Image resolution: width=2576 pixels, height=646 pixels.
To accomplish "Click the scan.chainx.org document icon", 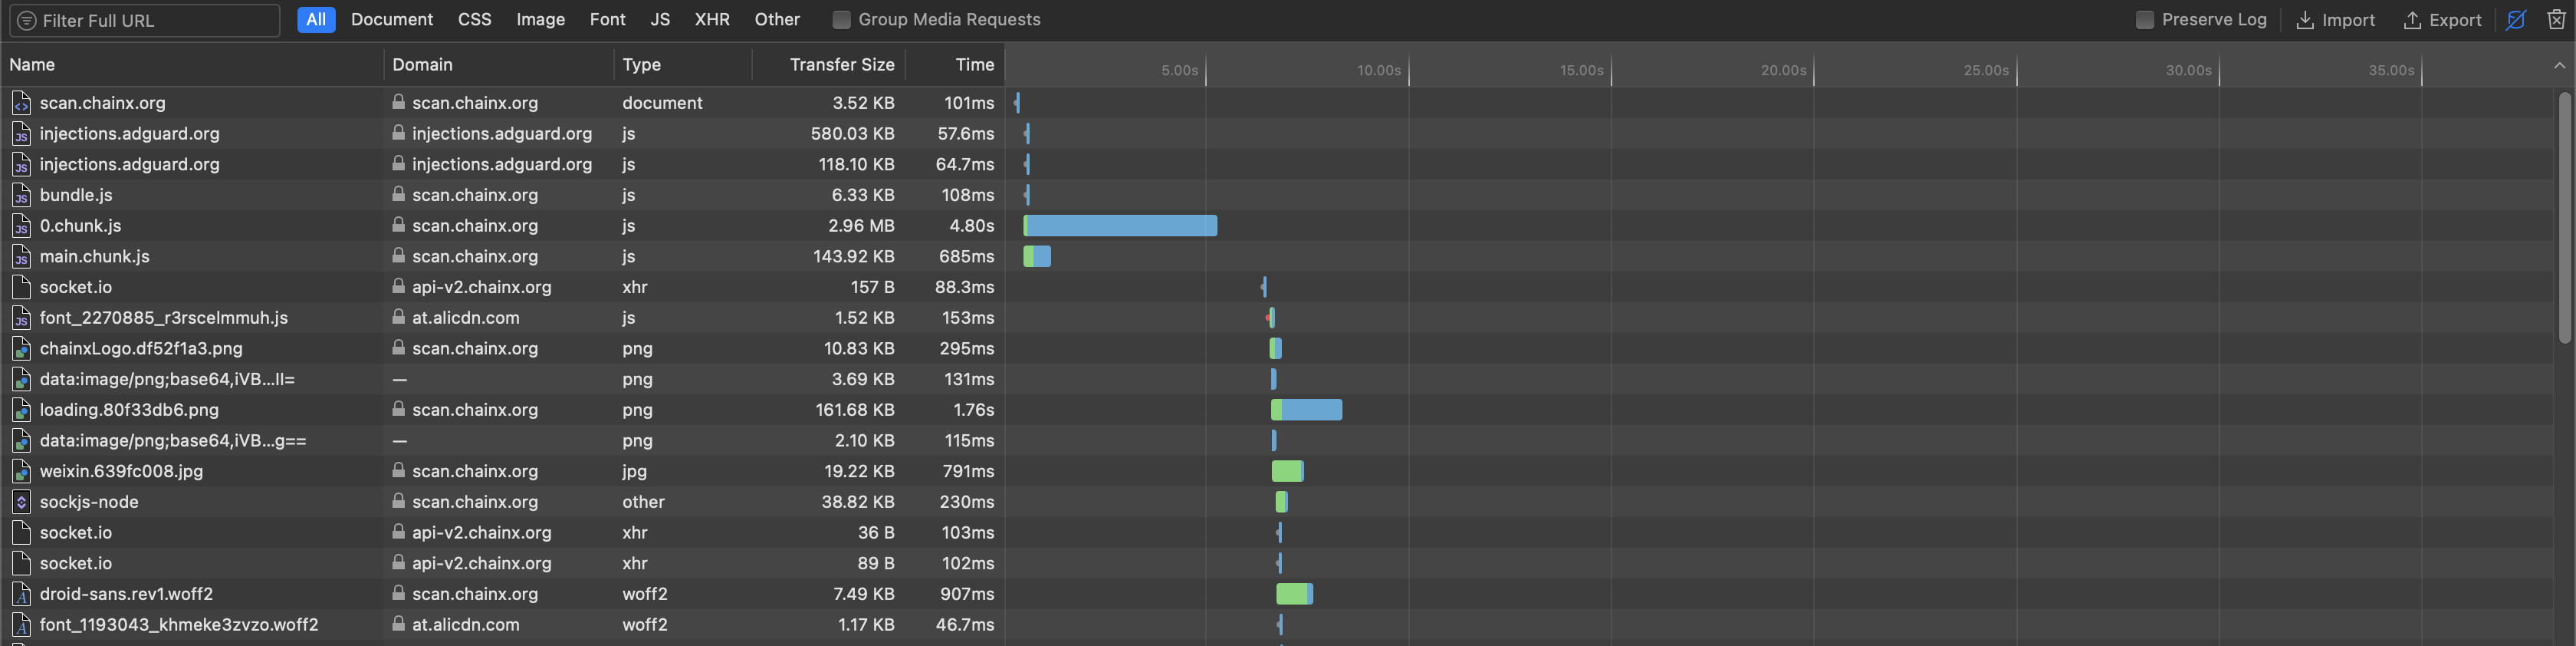I will pyautogui.click(x=21, y=103).
